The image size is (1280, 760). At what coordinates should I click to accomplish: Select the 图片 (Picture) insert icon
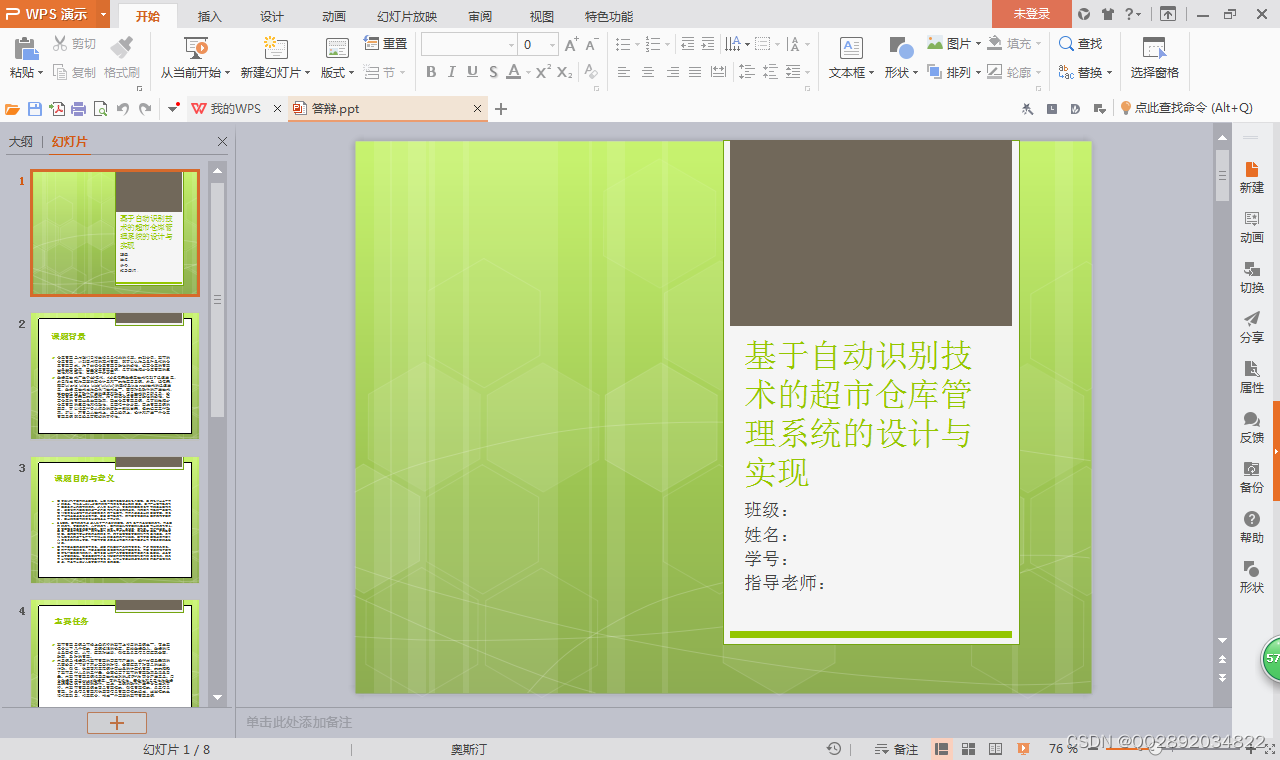(936, 43)
